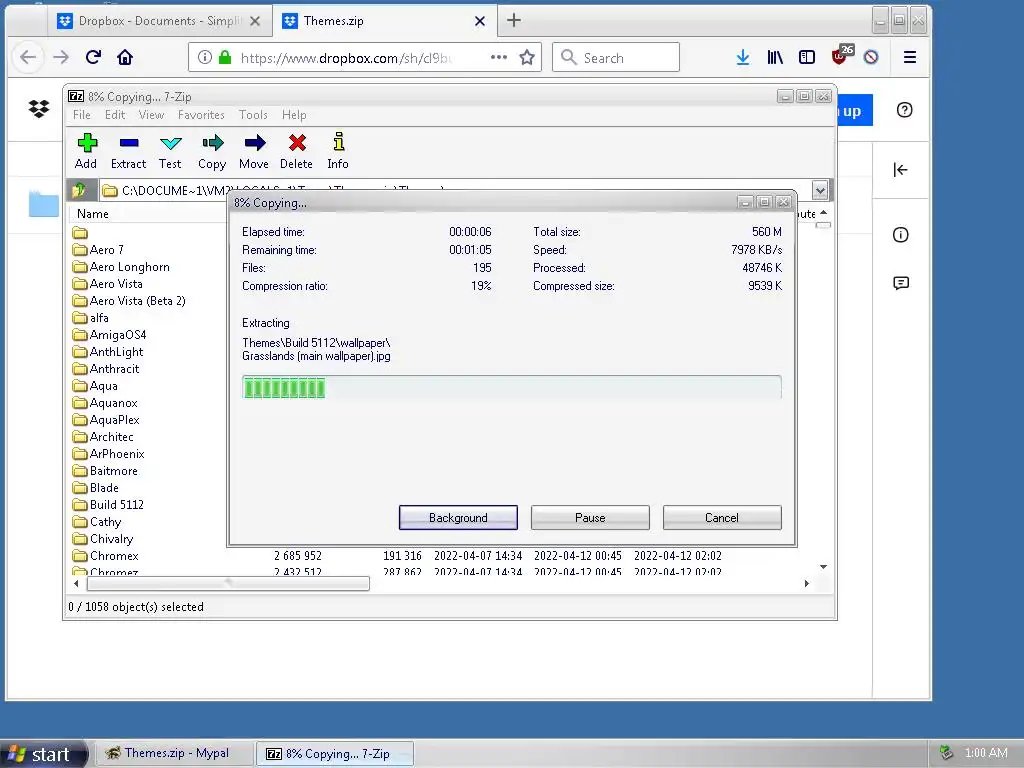Click the Dropbox logo icon
The width and height of the screenshot is (1024, 768).
tap(39, 108)
